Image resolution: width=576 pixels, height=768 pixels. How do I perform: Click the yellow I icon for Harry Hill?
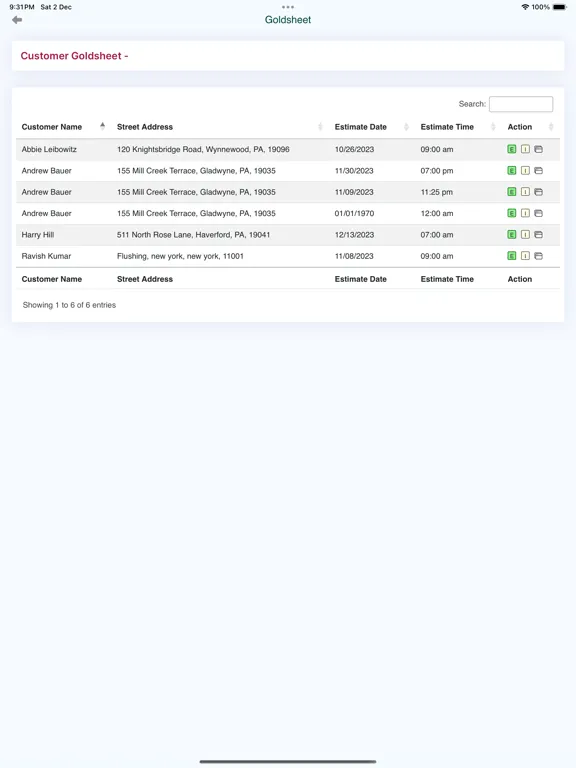pyautogui.click(x=525, y=234)
